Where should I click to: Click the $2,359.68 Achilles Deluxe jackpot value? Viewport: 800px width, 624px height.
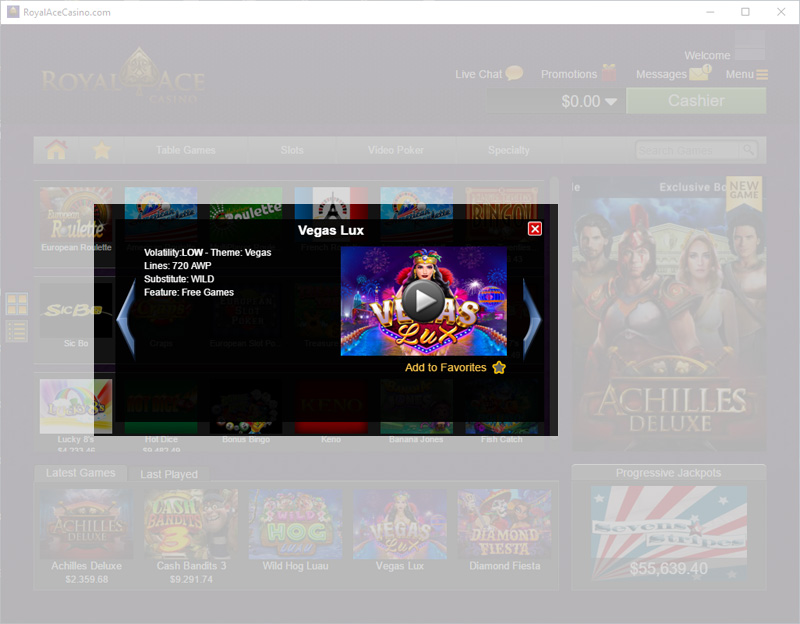tap(86, 579)
